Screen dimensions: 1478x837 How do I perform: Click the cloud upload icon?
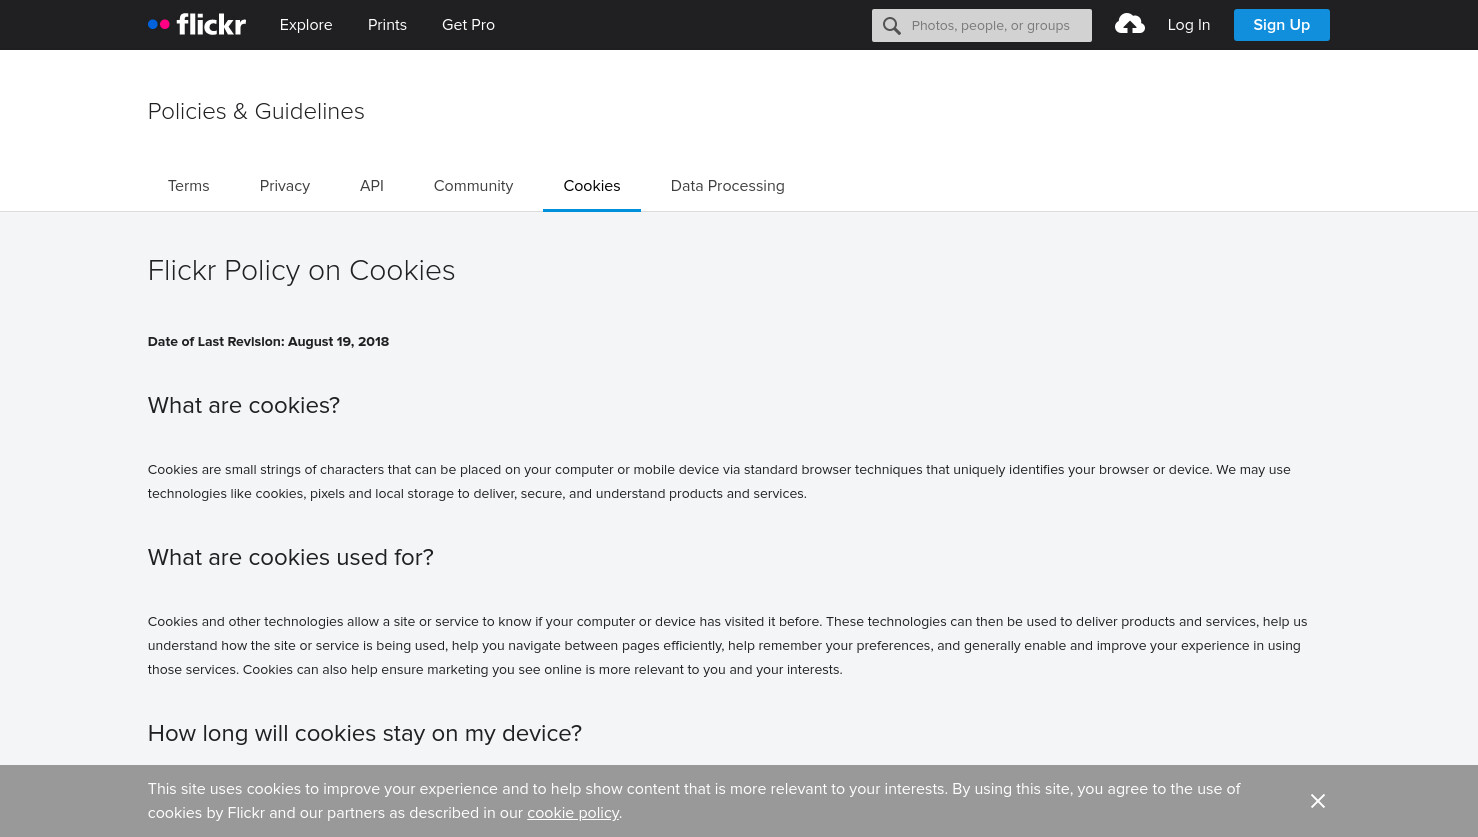pos(1130,24)
